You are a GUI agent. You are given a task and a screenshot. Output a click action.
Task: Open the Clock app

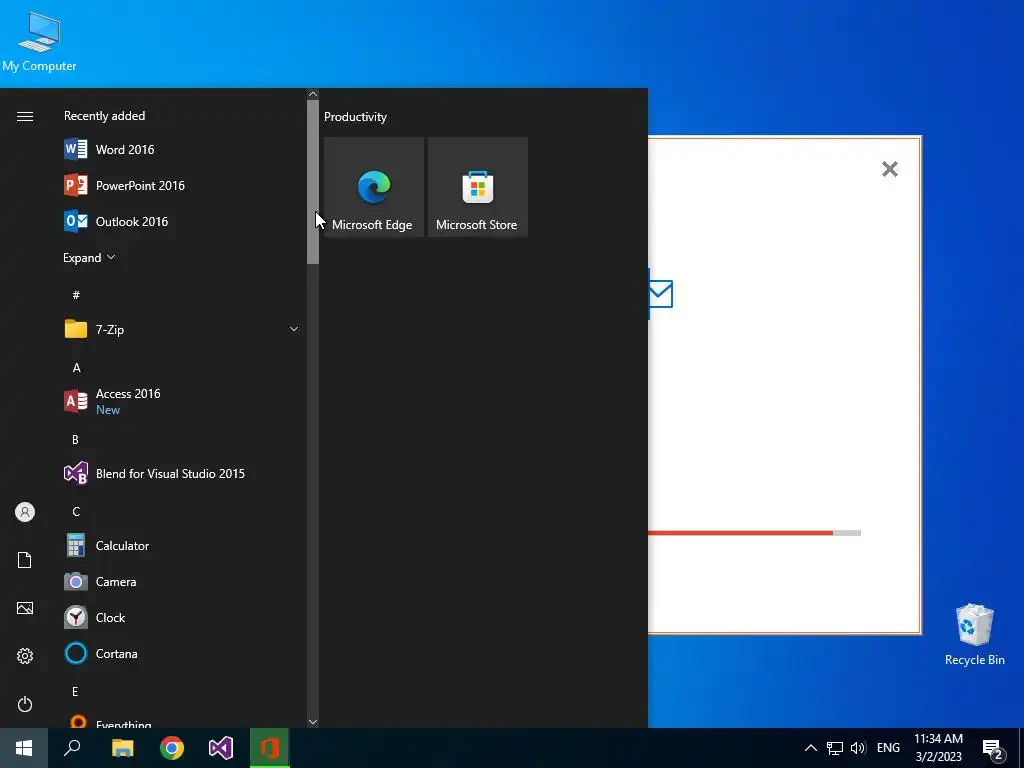click(x=183, y=617)
